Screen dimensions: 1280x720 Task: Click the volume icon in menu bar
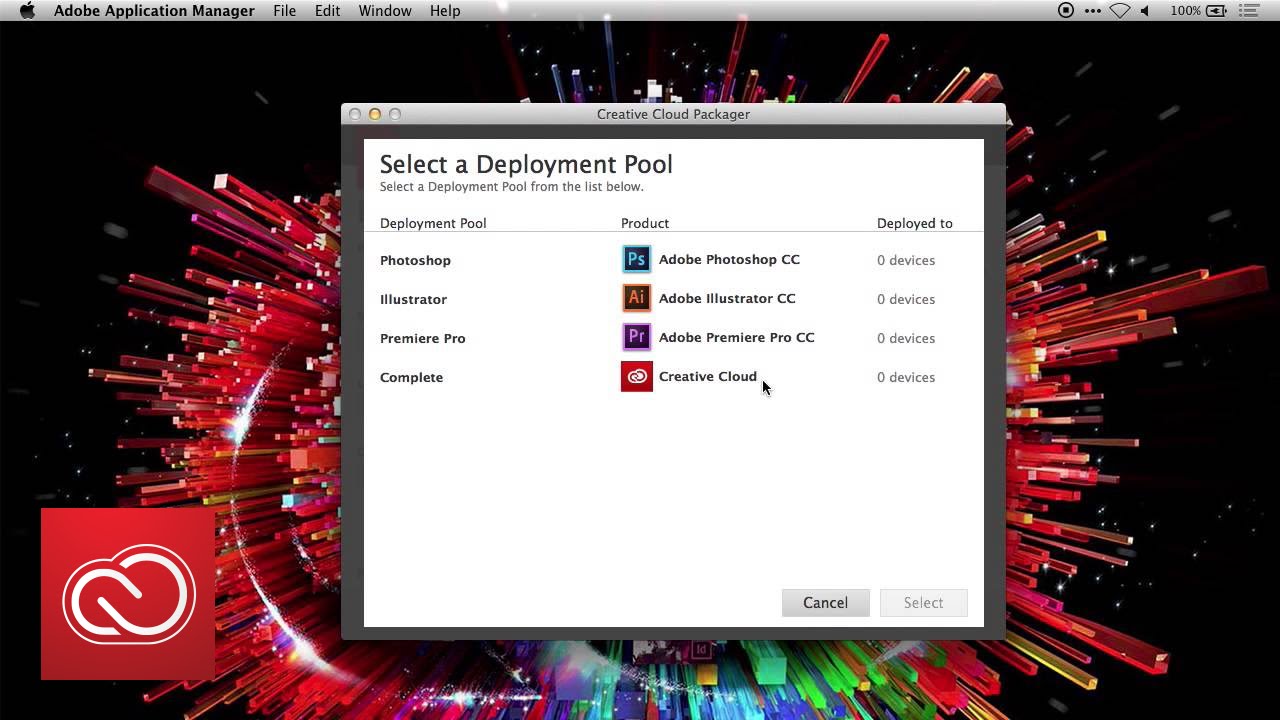point(1146,11)
